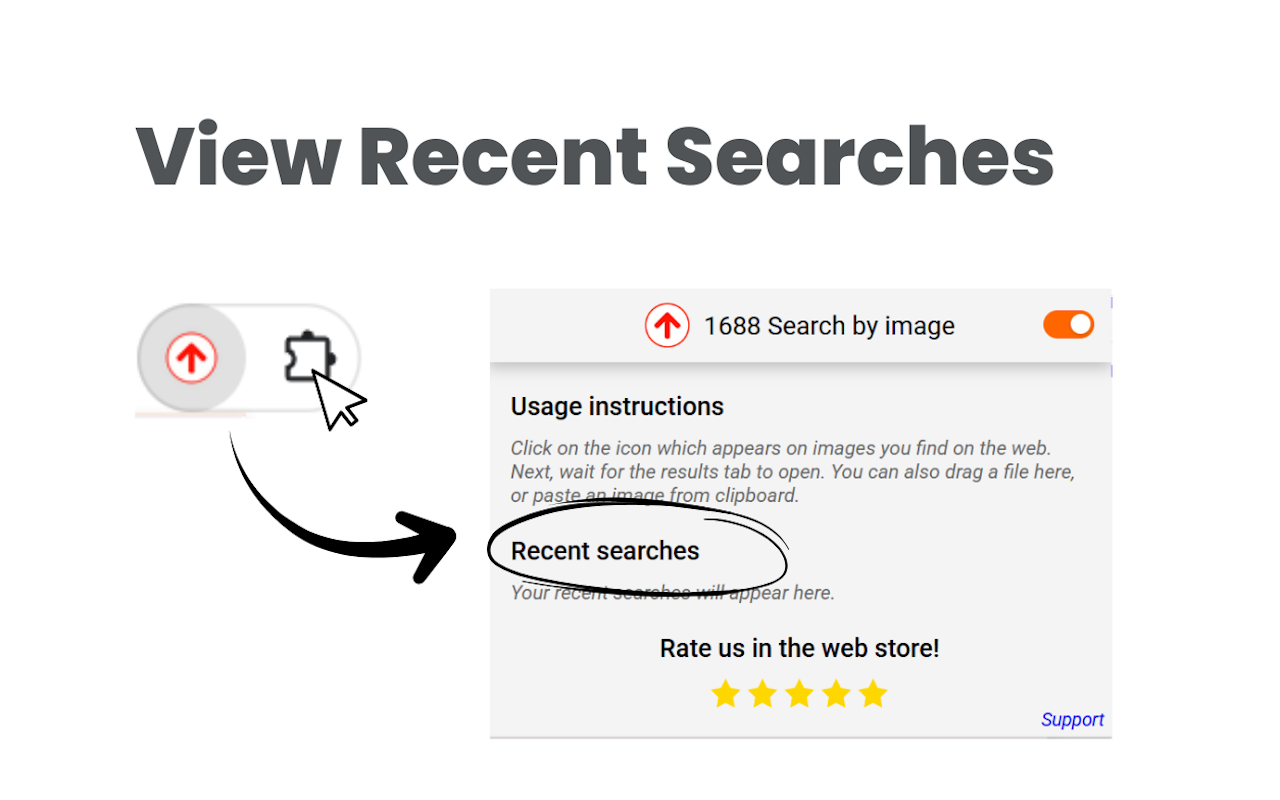Click the Recent searches heading

pyautogui.click(x=605, y=551)
